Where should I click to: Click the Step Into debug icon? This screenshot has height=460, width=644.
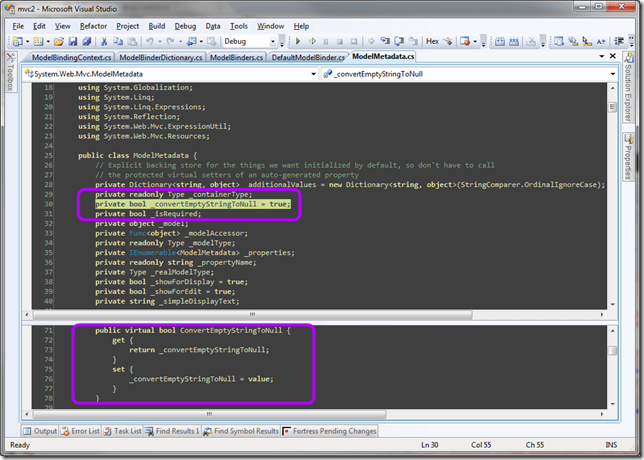[385, 41]
